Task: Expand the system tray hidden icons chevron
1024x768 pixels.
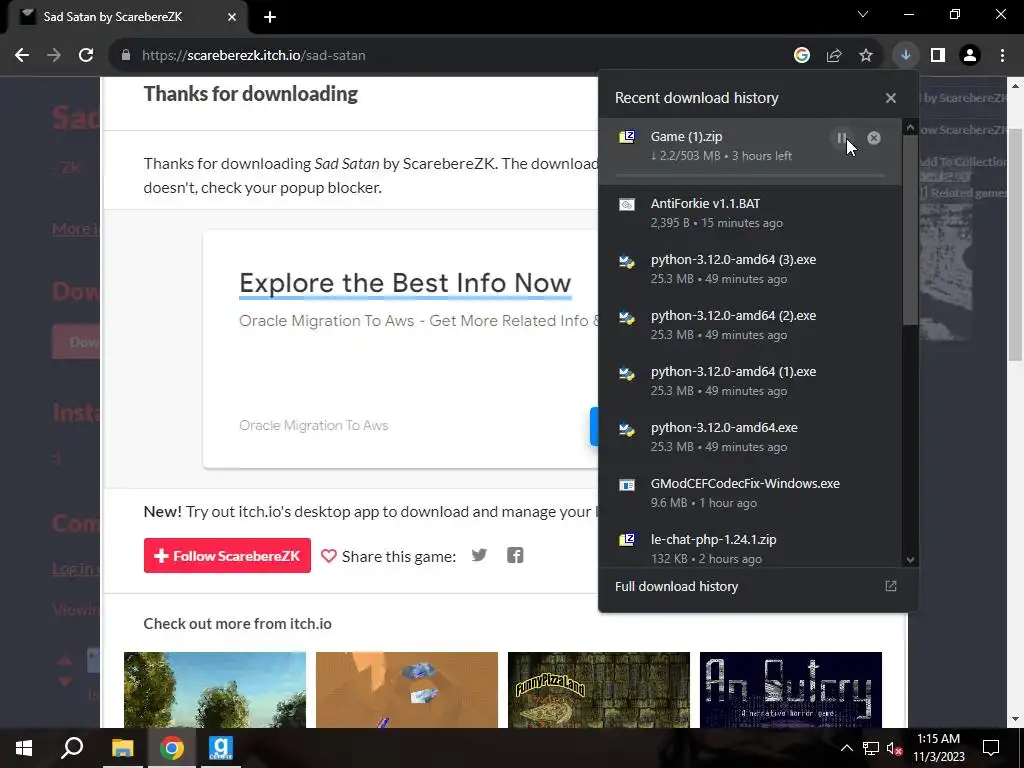Action: [846, 748]
